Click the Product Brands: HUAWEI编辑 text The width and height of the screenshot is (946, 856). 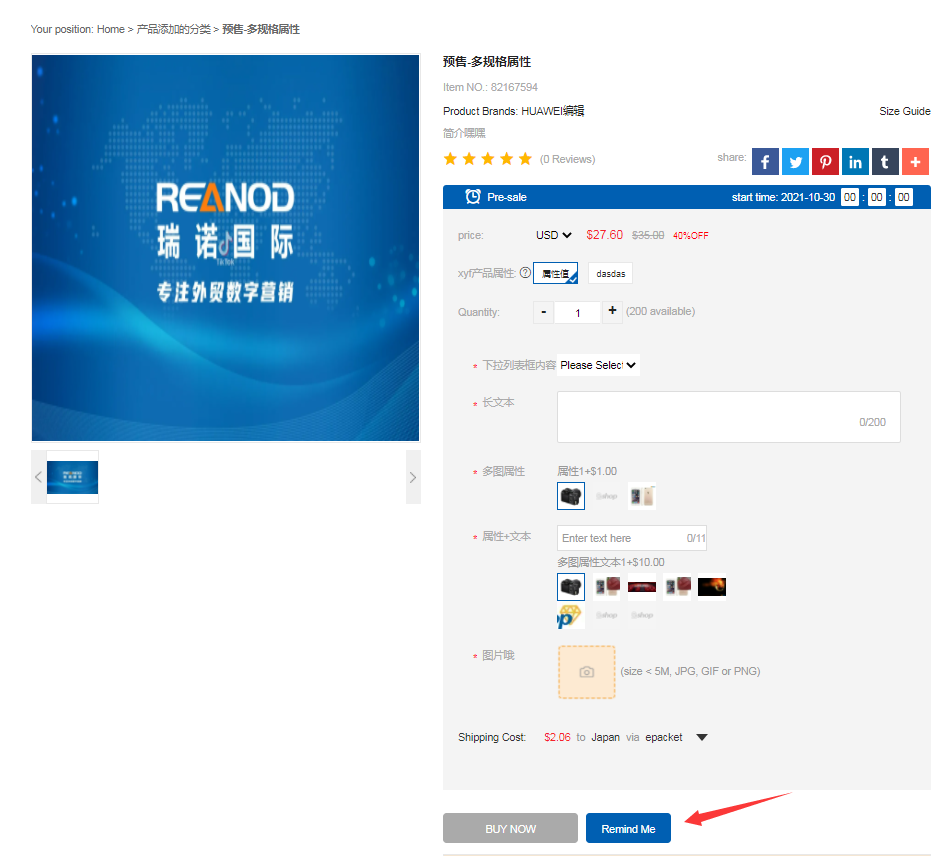tap(513, 111)
